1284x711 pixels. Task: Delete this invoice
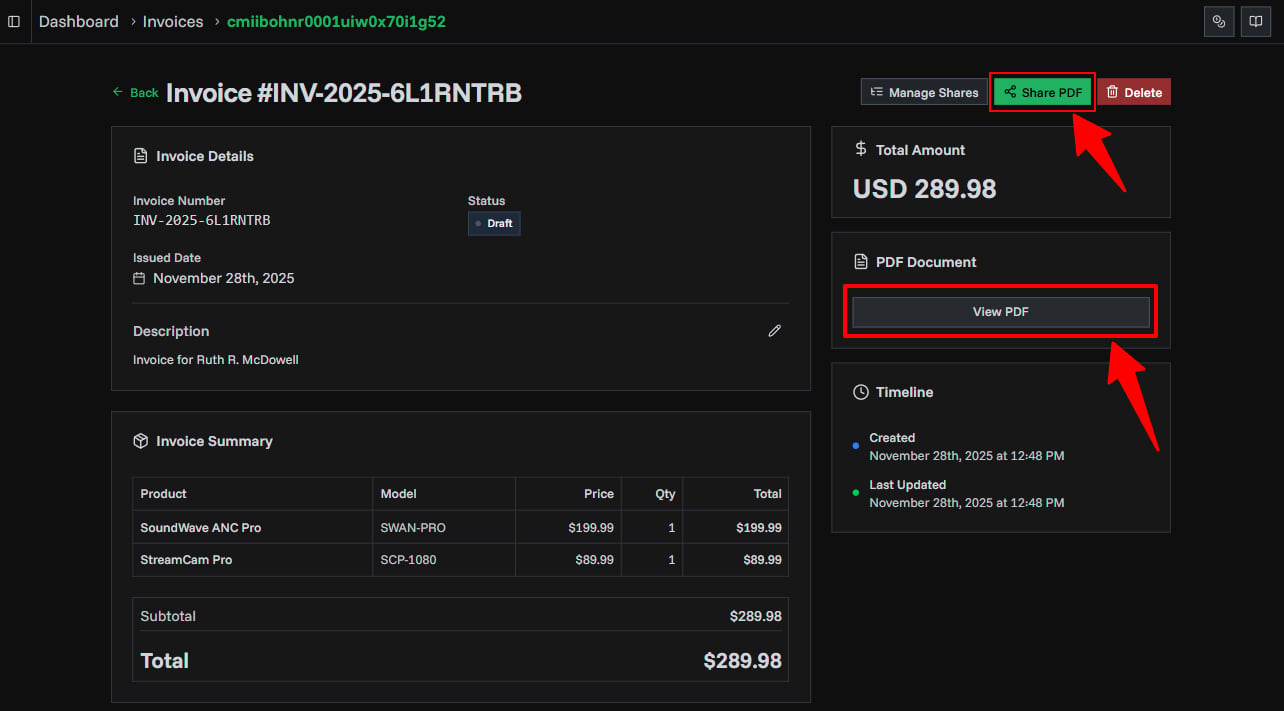click(x=1134, y=92)
